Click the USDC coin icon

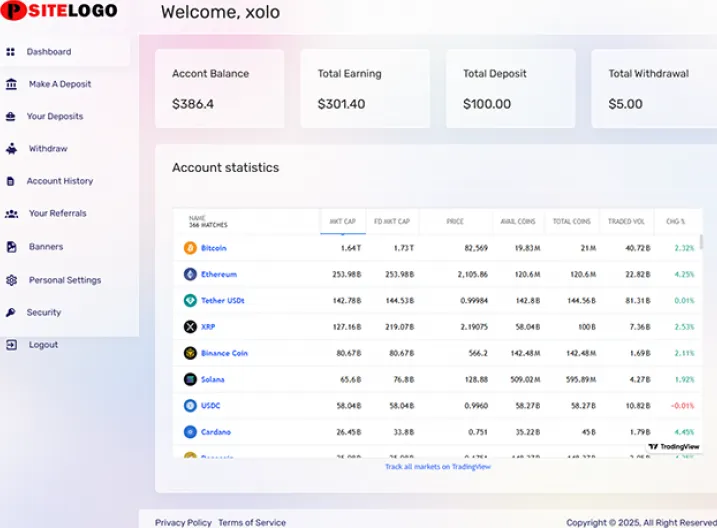point(190,405)
